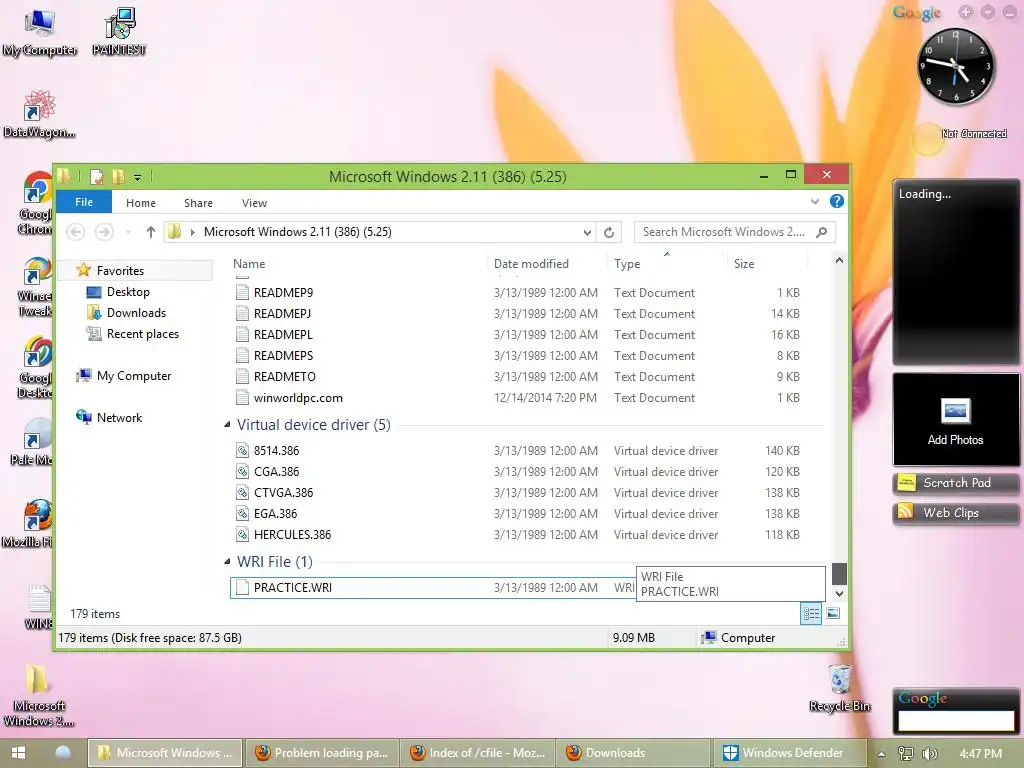This screenshot has height=768, width=1024.
Task: Open Quick Access Toolbar customize dropdown
Action: [137, 177]
